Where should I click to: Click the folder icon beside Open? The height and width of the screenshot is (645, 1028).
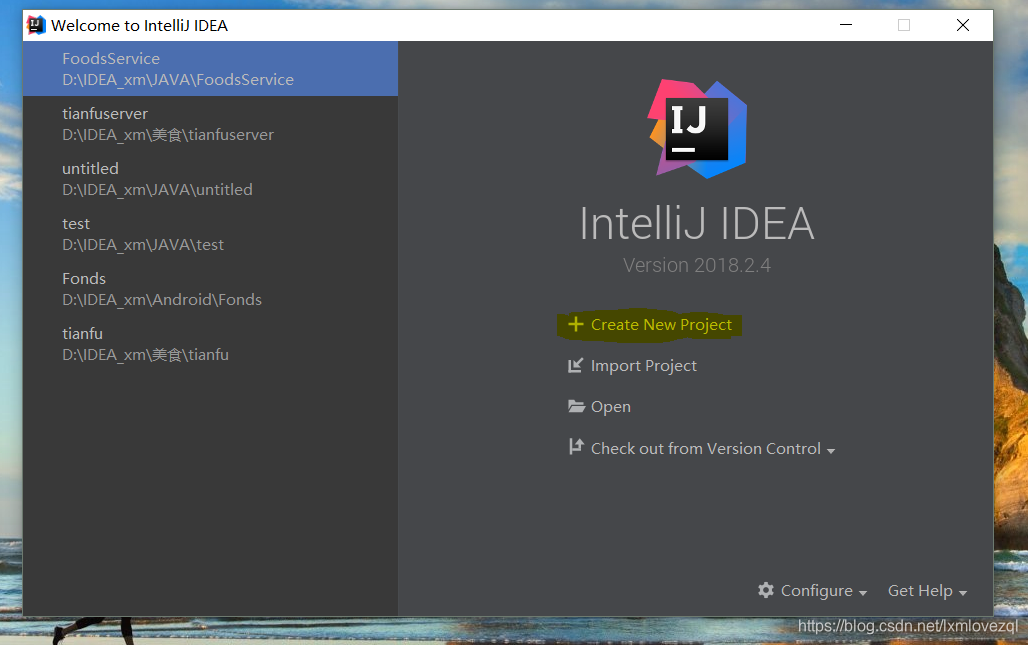[576, 406]
